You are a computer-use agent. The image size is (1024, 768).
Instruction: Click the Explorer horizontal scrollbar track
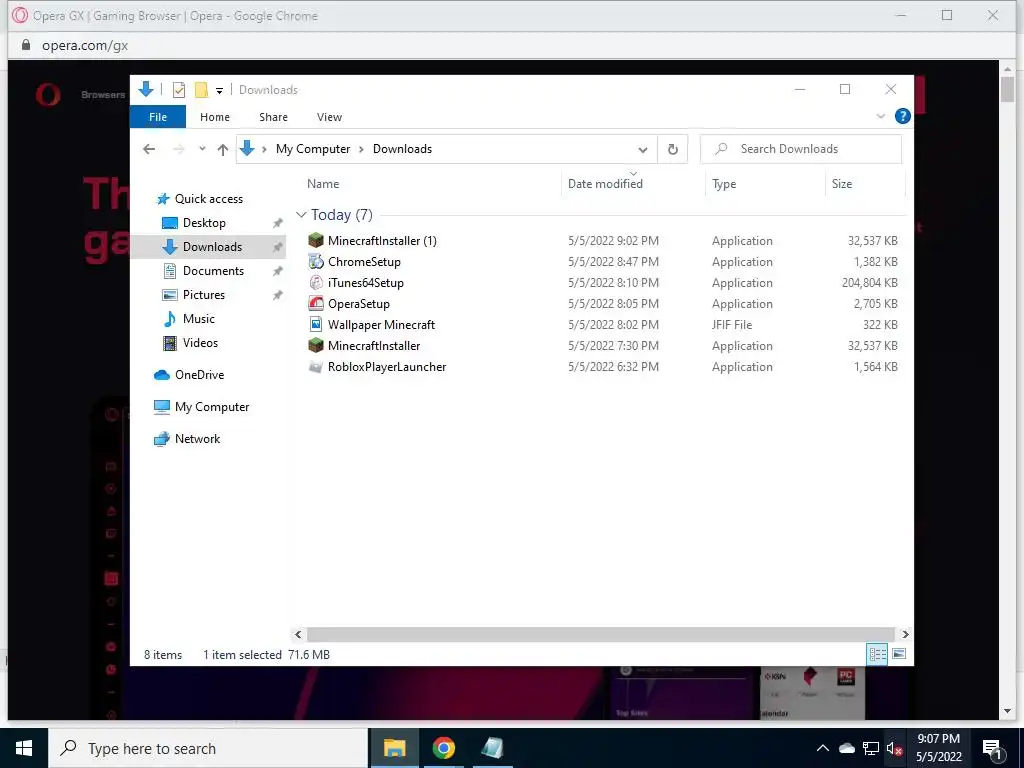click(600, 634)
